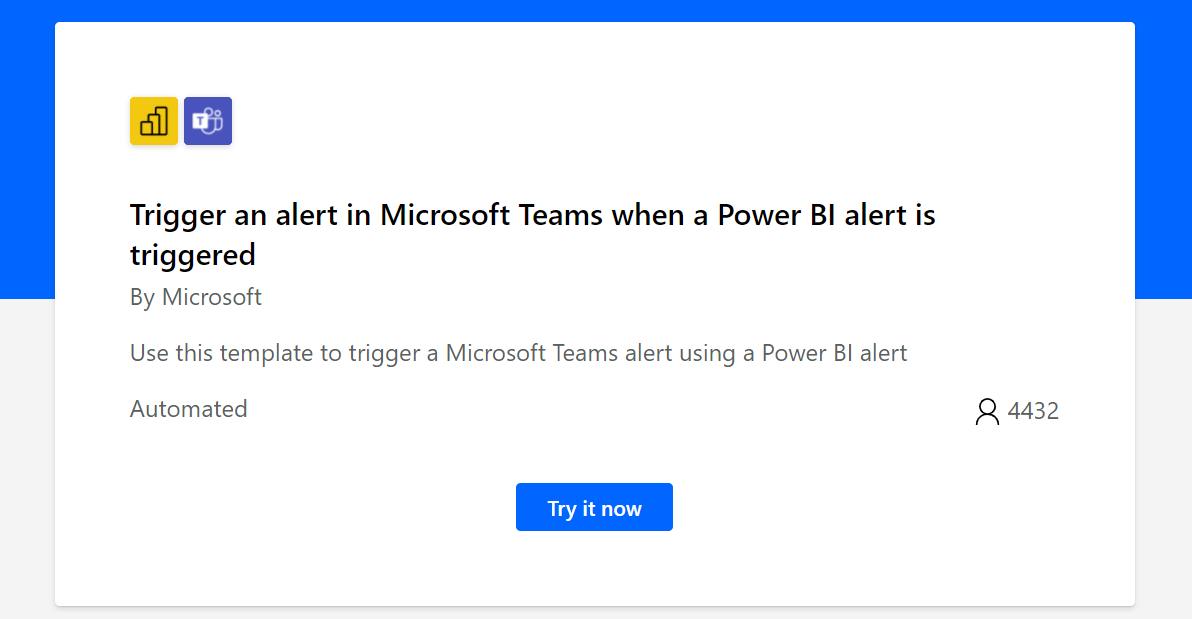Click "Microsoft Teams" in the title heading
1192x619 pixels.
coord(492,215)
